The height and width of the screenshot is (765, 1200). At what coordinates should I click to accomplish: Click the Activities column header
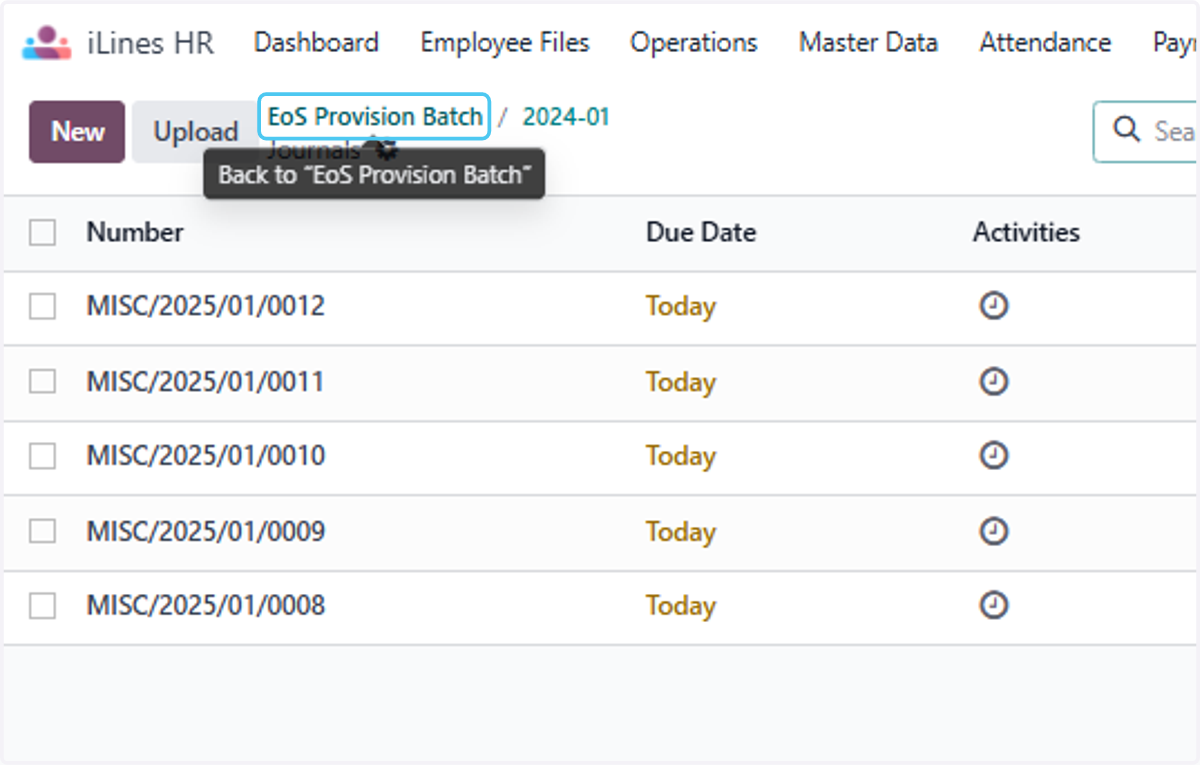click(x=1026, y=232)
